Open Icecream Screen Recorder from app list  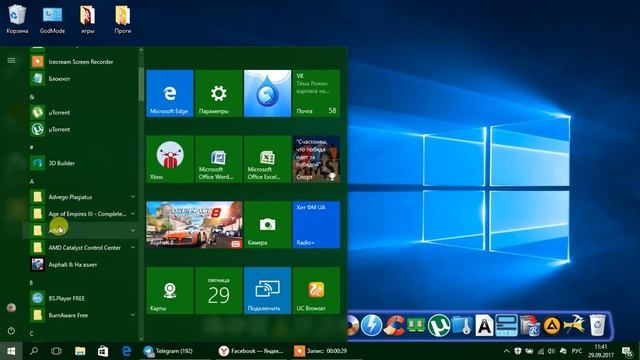pos(81,62)
